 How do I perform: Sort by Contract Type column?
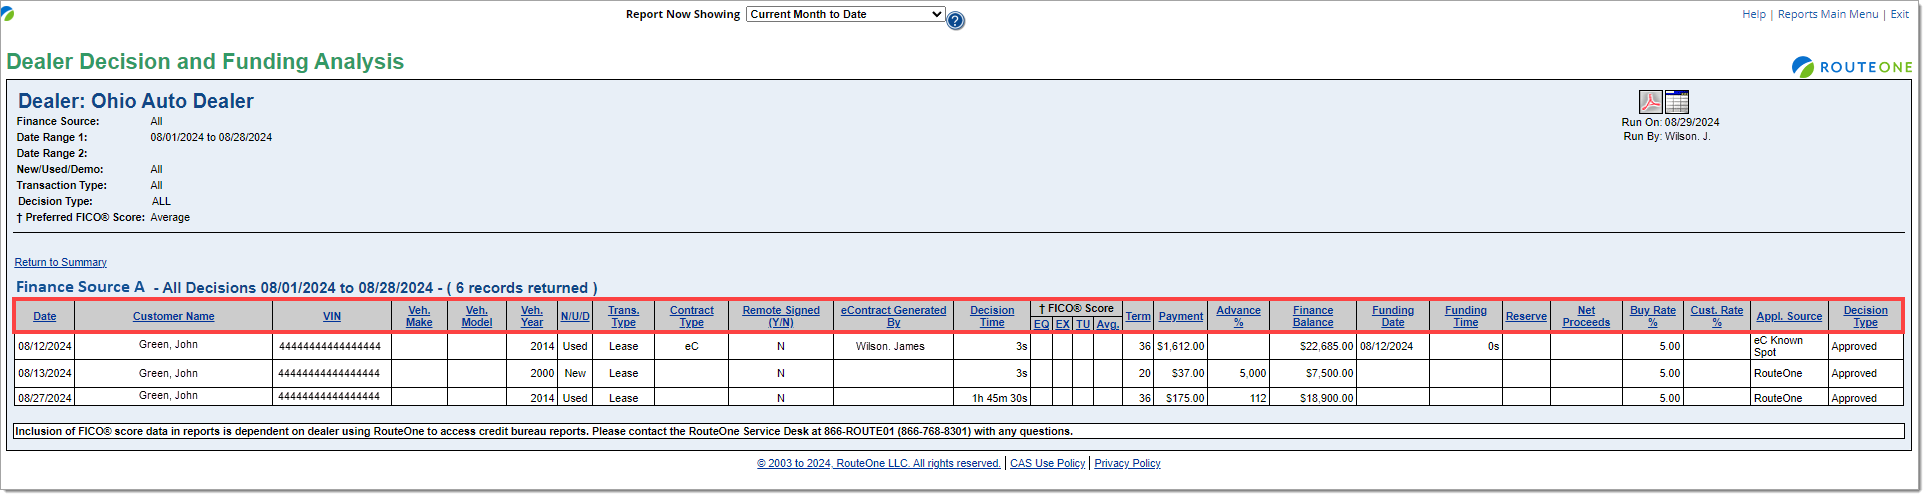pyautogui.click(x=692, y=316)
